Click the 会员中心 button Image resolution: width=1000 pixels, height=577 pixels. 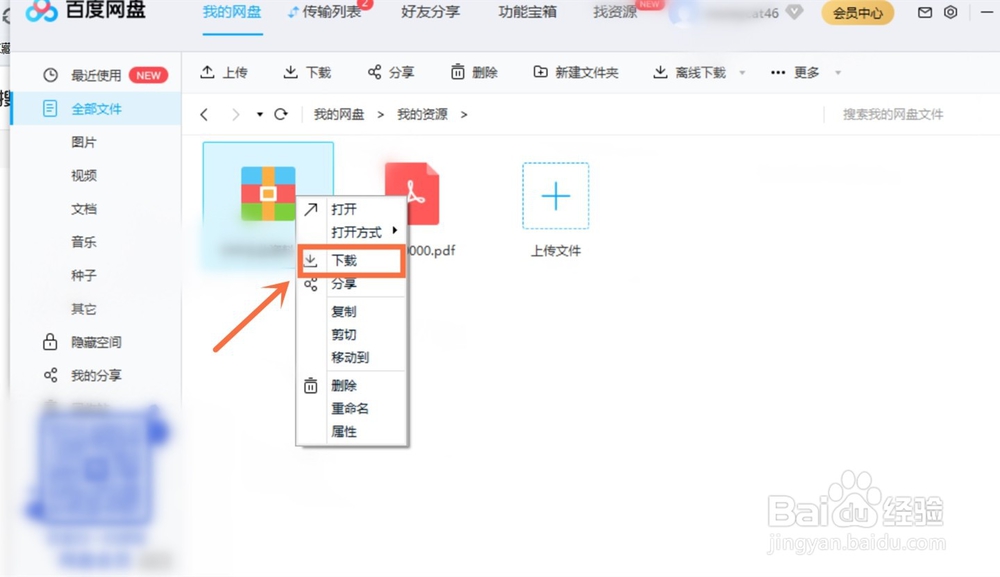point(856,13)
